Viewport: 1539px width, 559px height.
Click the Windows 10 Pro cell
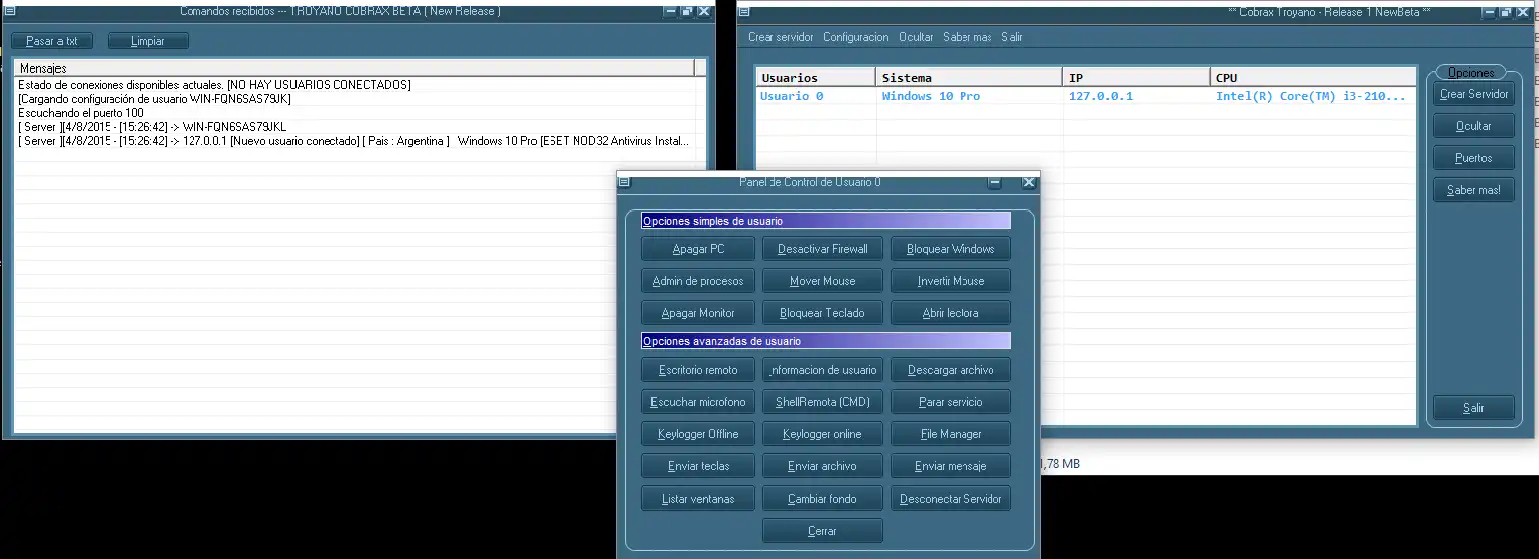tap(930, 96)
